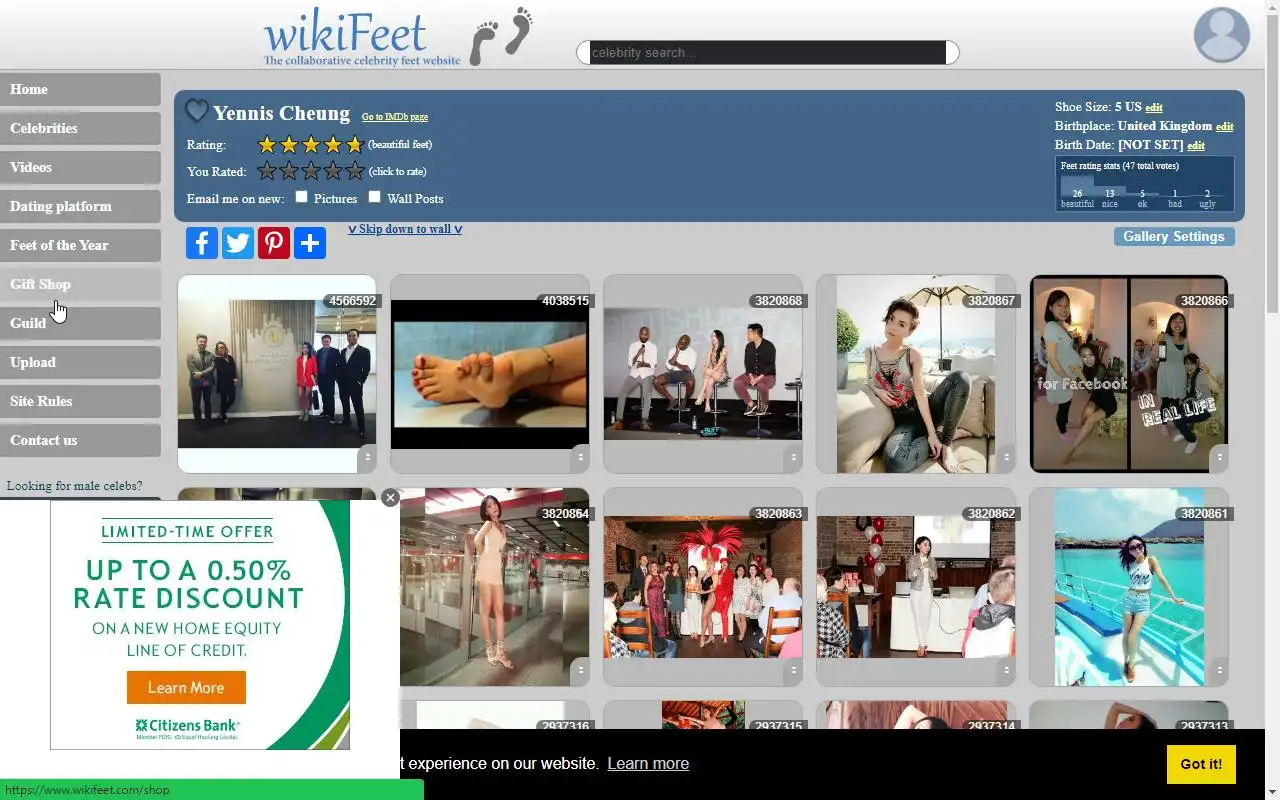Edit the Birth Date value

(1196, 146)
